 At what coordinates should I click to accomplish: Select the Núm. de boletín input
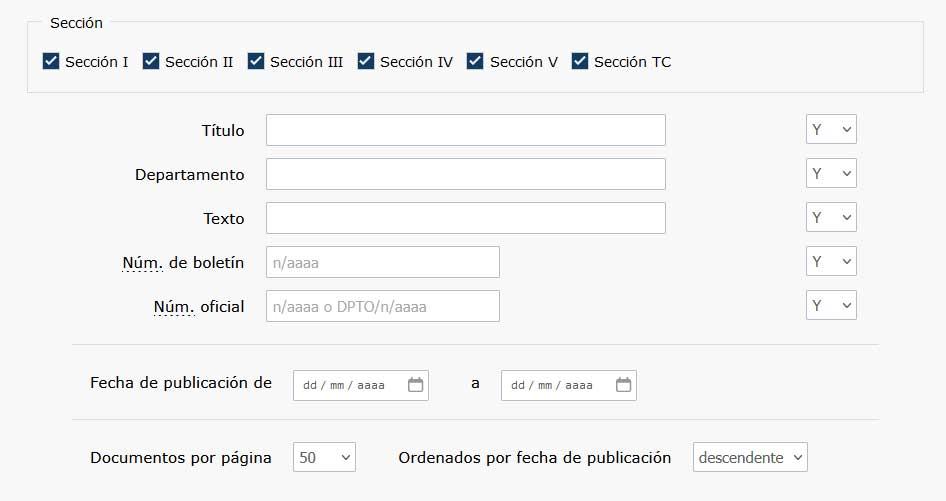click(382, 262)
